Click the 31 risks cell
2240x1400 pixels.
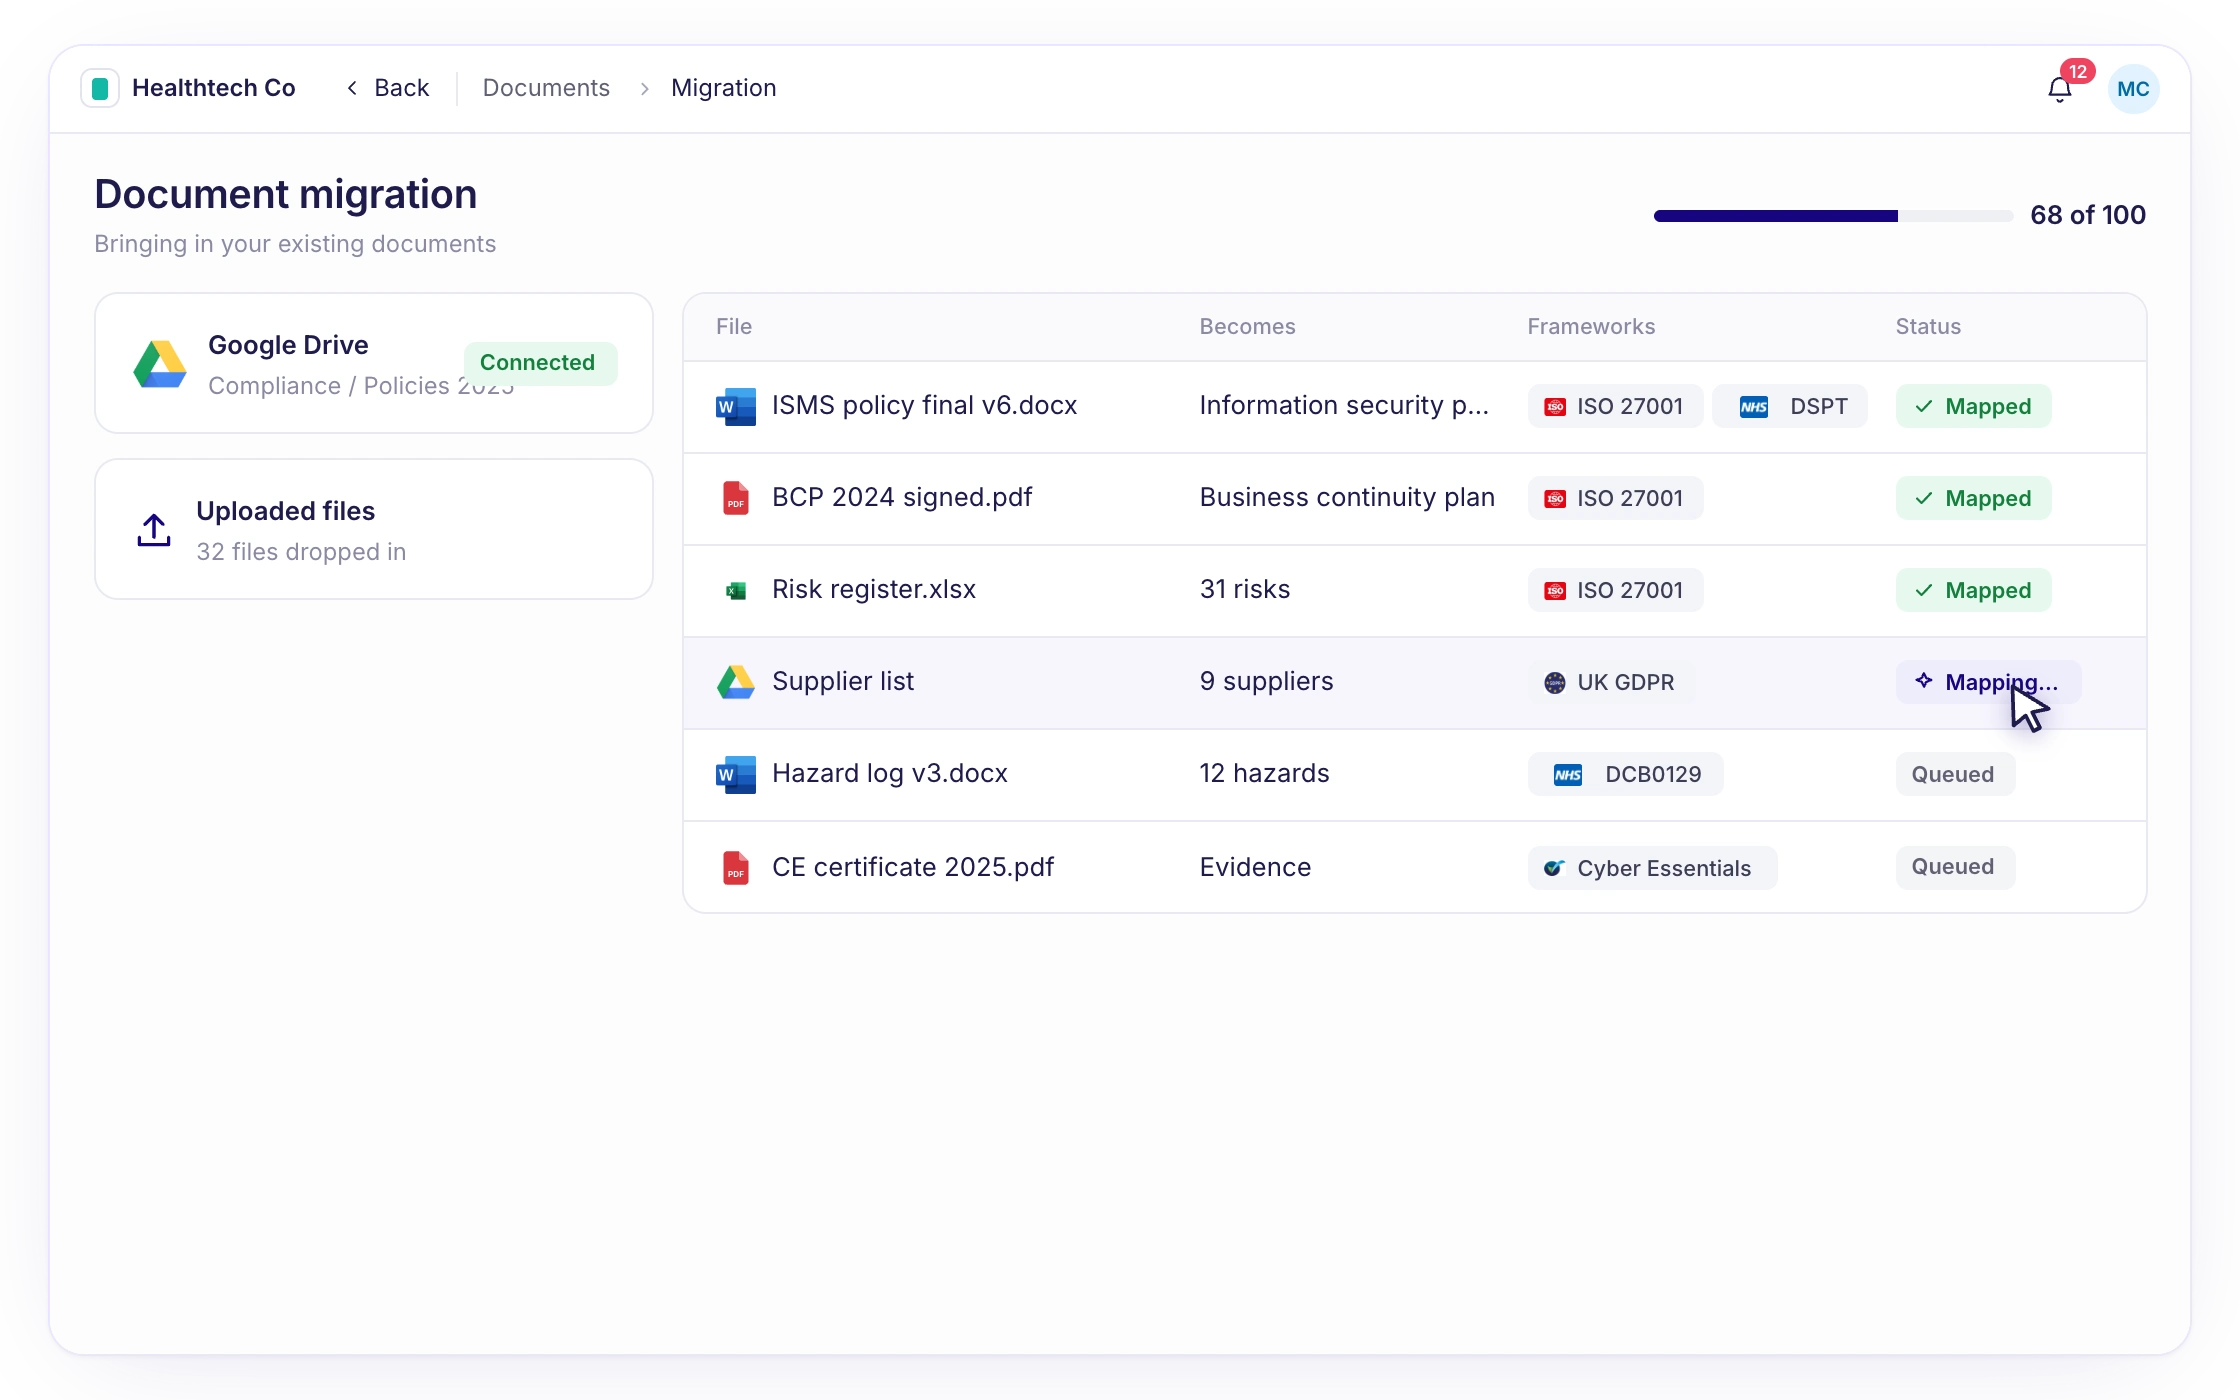coord(1245,589)
